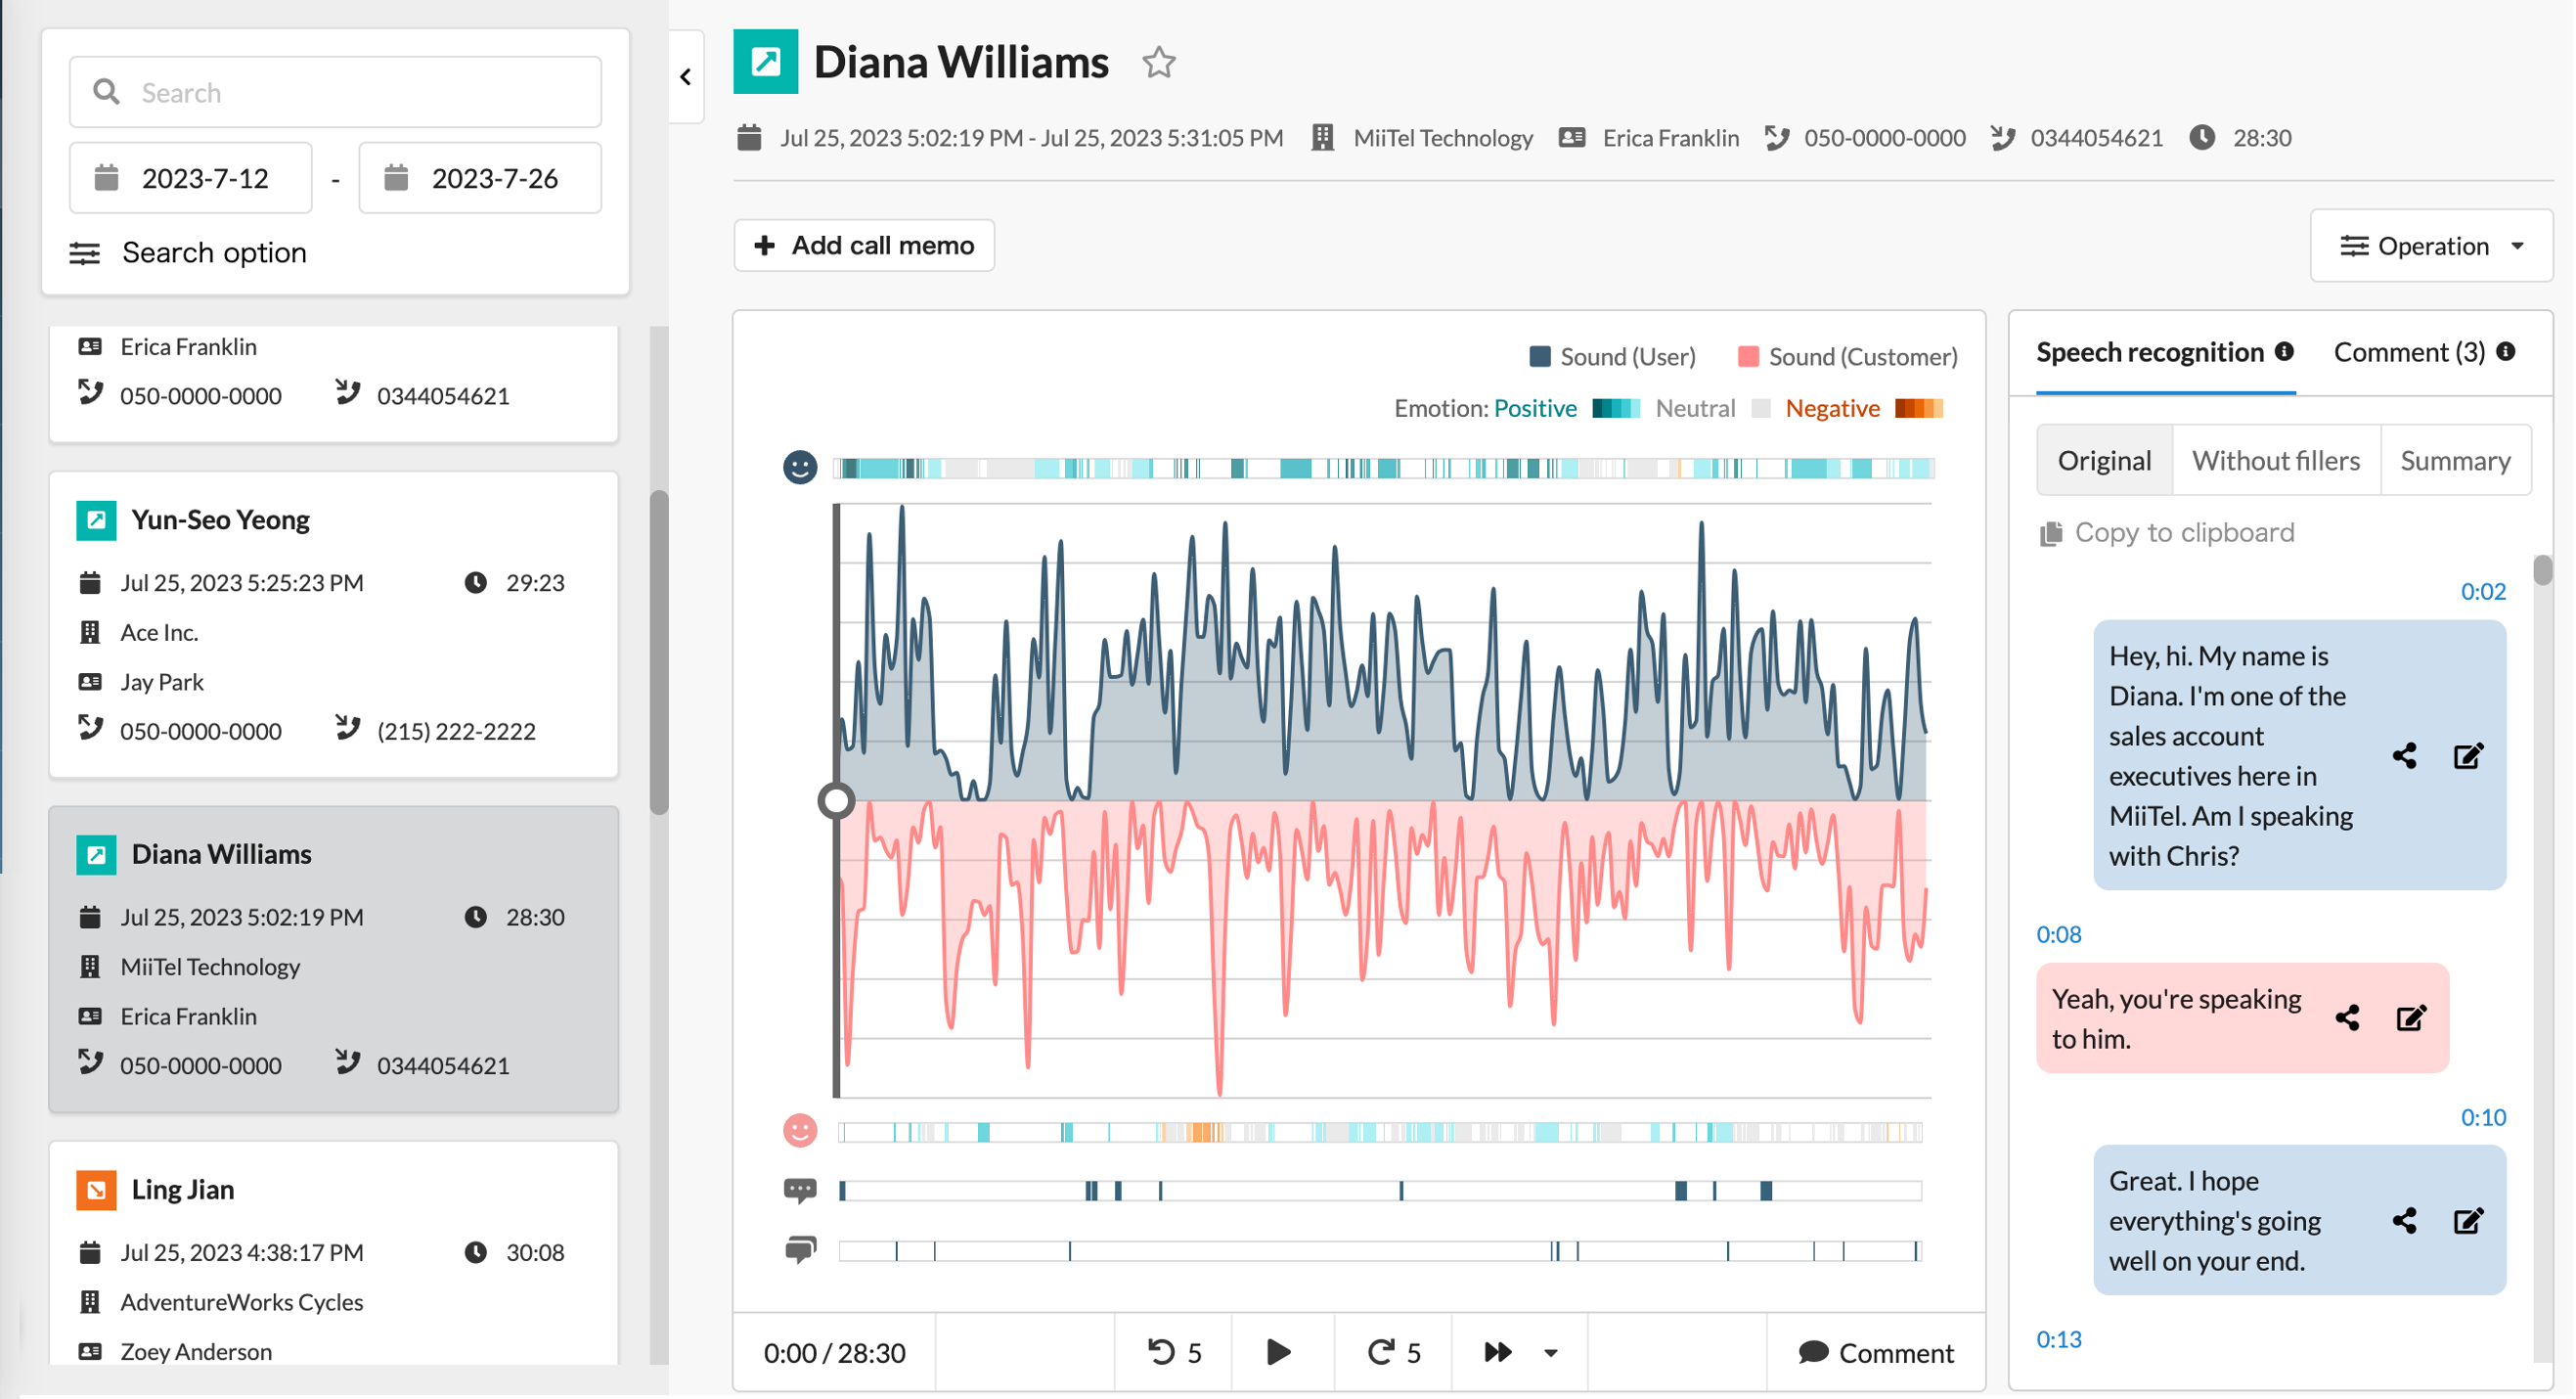Open playback speed dropdown arrow
This screenshot has width=2576, height=1399.
point(1550,1353)
